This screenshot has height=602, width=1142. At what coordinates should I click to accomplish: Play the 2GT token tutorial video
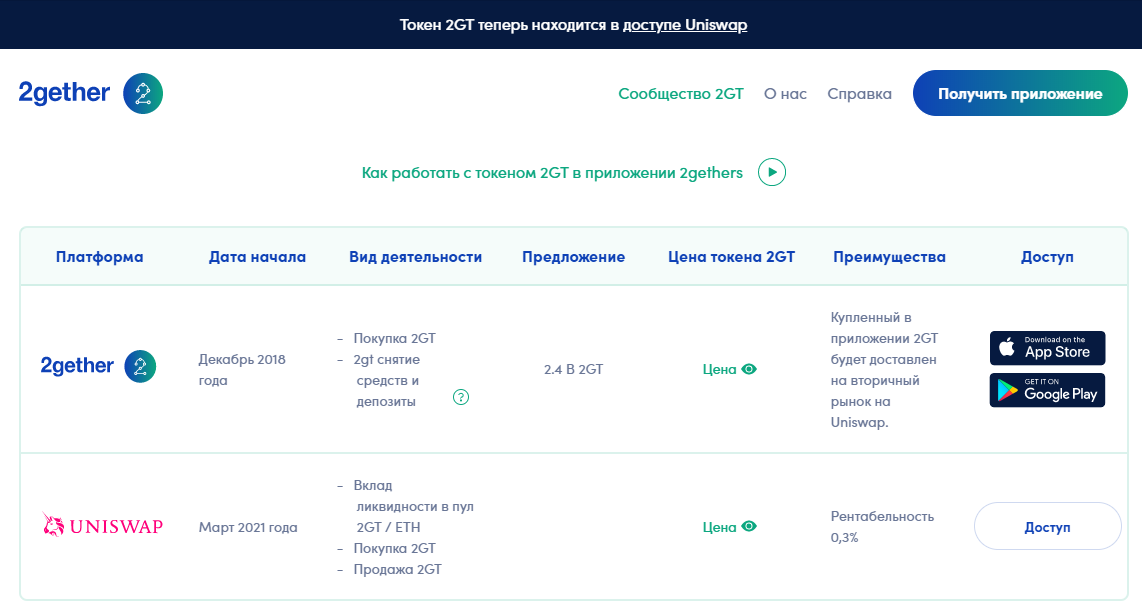[x=772, y=173]
